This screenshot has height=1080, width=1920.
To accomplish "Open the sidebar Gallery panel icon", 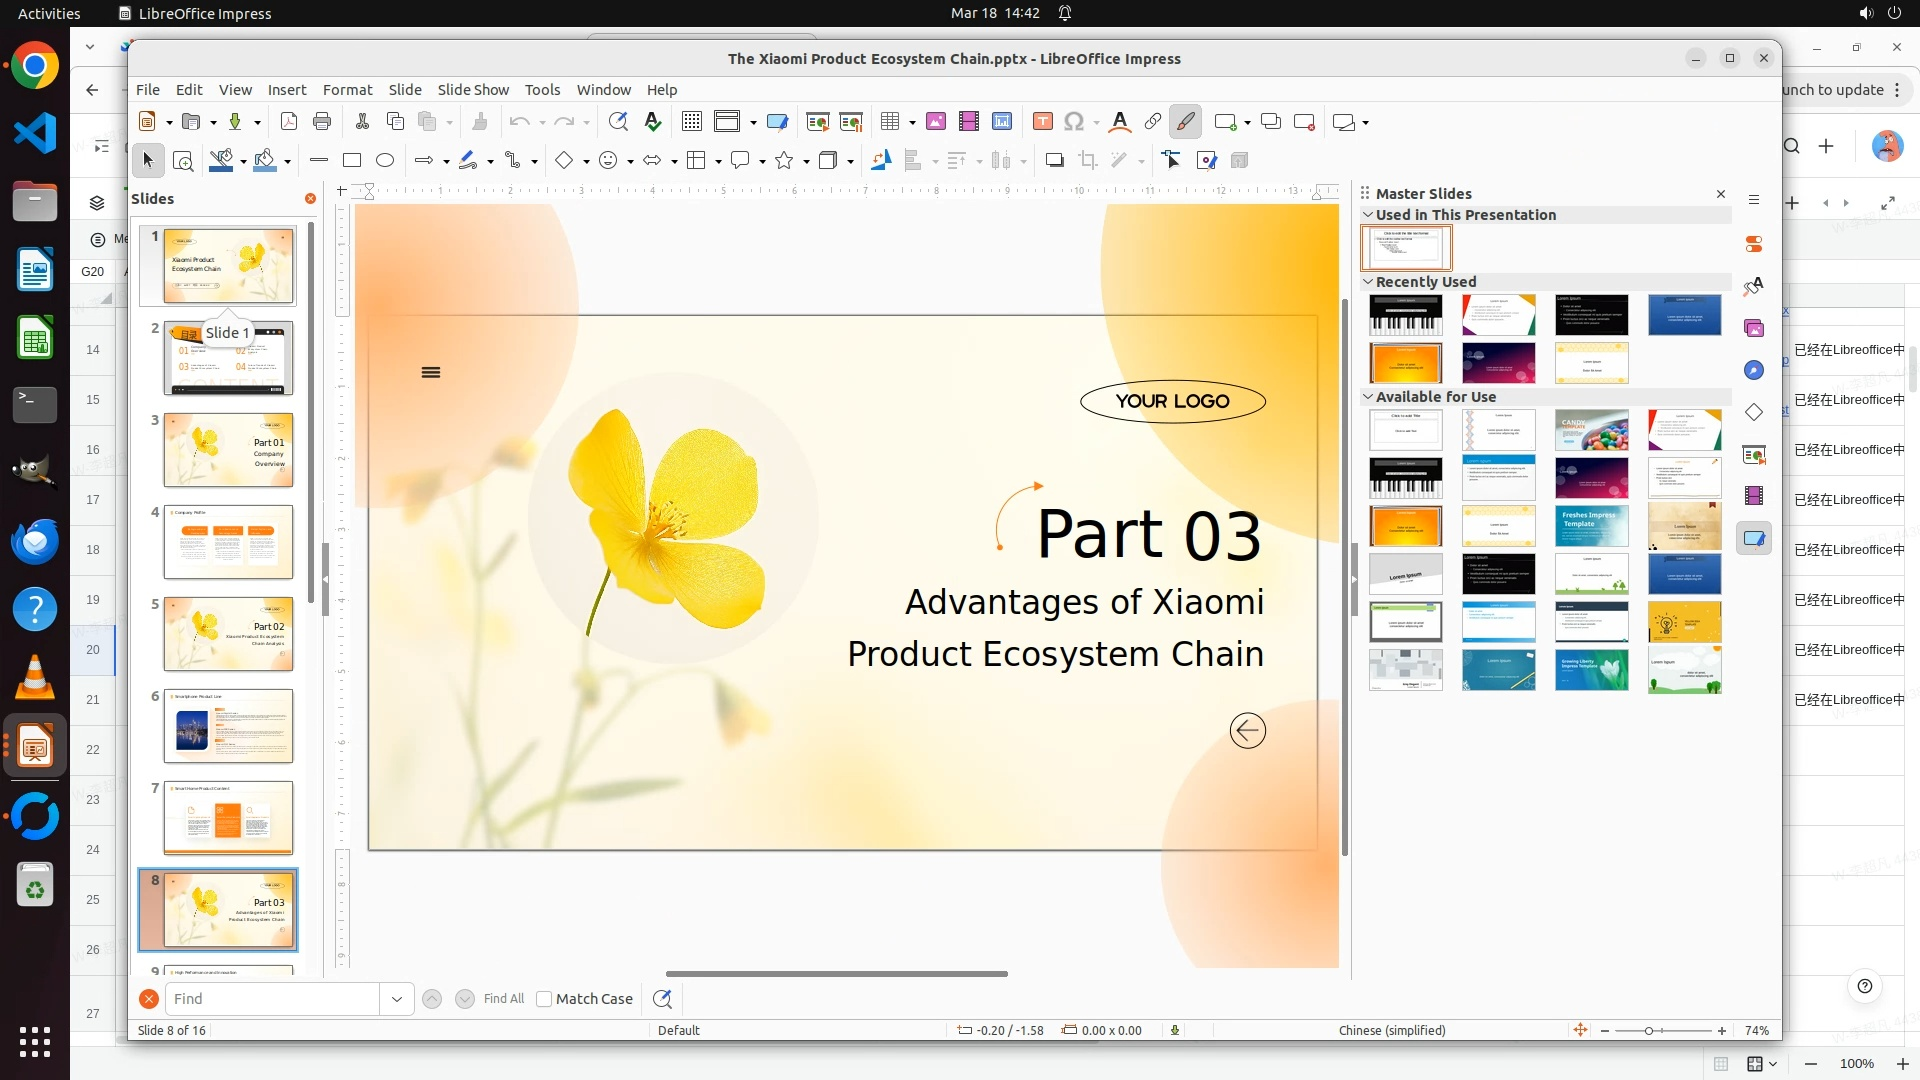I will click(x=1754, y=328).
